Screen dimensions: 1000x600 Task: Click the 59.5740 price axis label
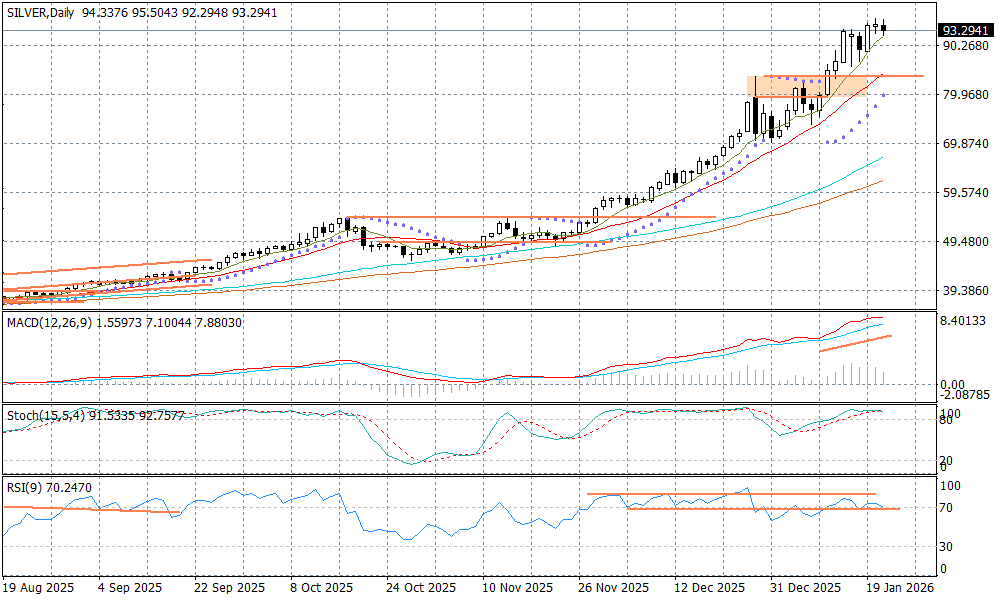[965, 192]
